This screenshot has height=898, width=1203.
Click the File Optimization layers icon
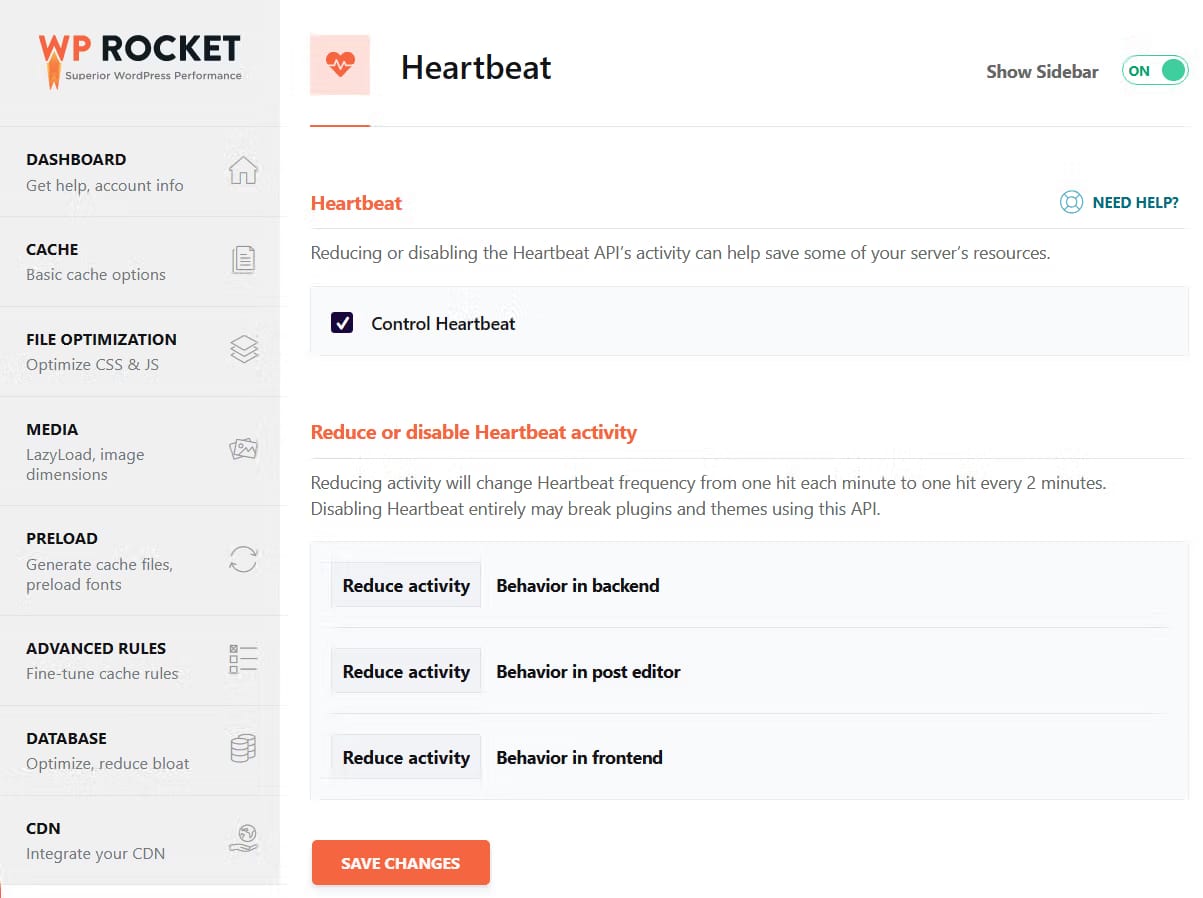pos(243,350)
